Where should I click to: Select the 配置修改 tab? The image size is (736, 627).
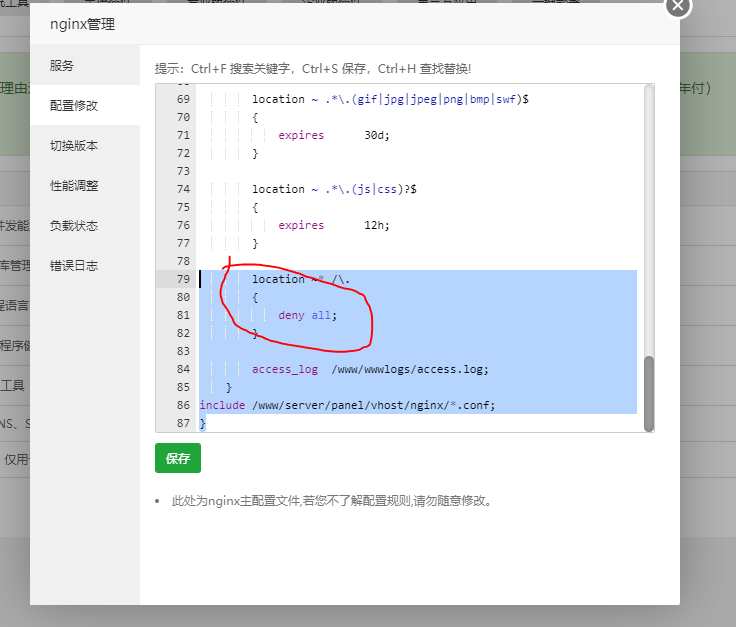pos(85,106)
